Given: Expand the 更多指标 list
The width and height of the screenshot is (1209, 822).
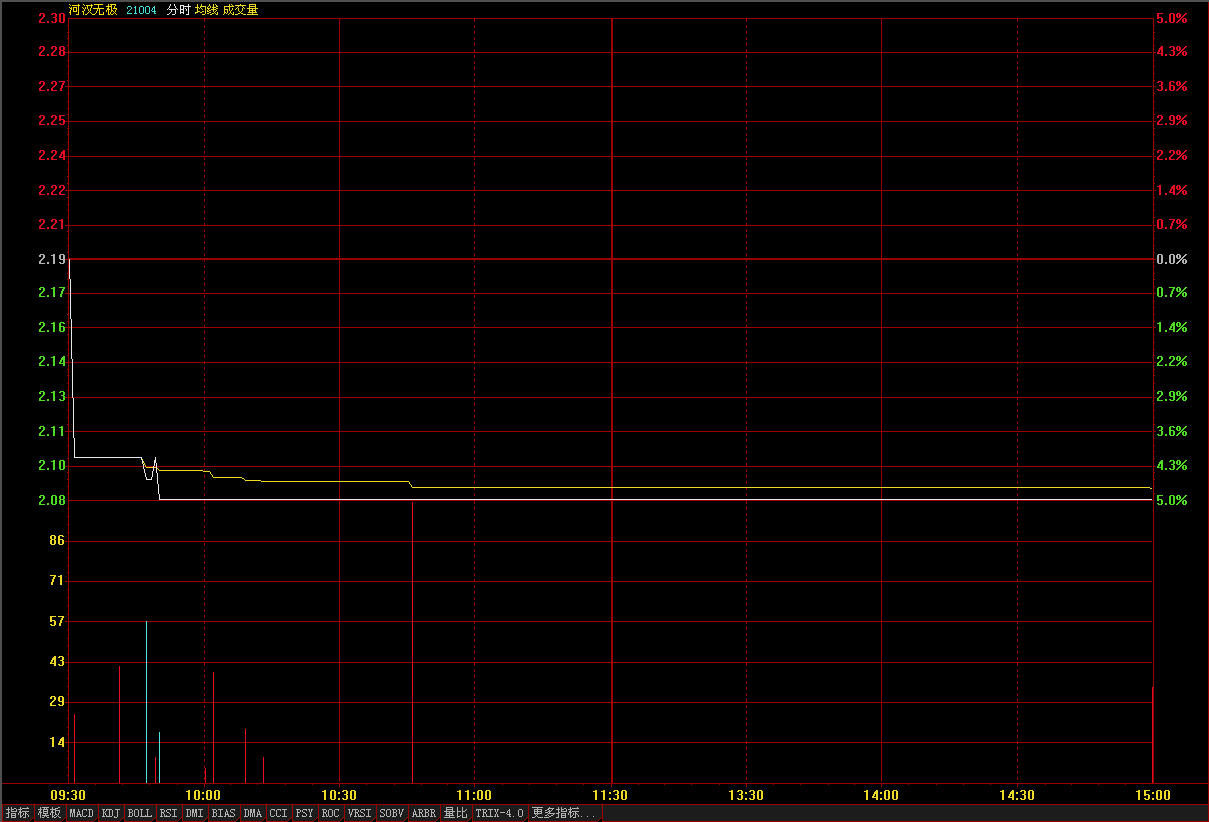Looking at the screenshot, I should click(564, 813).
